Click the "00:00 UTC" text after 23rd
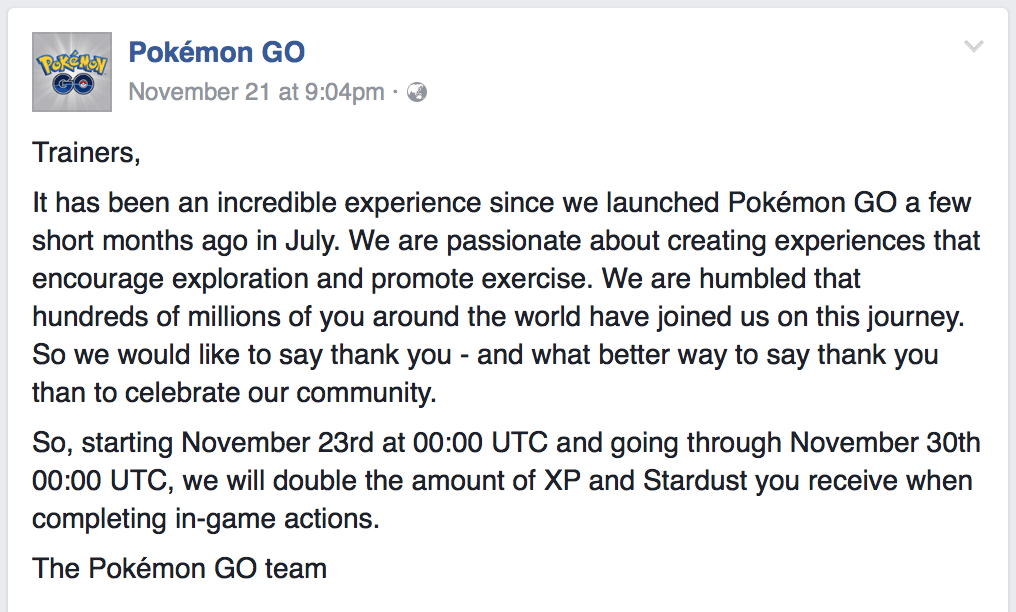The width and height of the screenshot is (1016, 612). (x=480, y=443)
